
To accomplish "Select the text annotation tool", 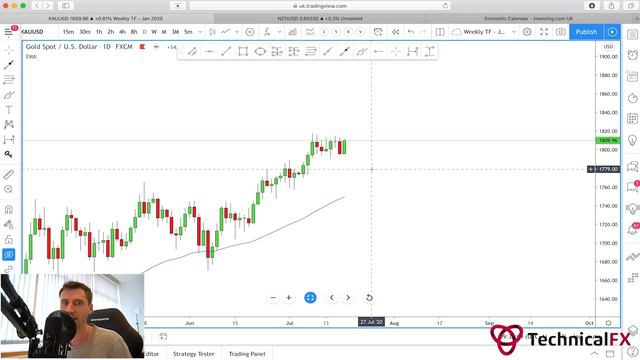I will click(x=9, y=109).
